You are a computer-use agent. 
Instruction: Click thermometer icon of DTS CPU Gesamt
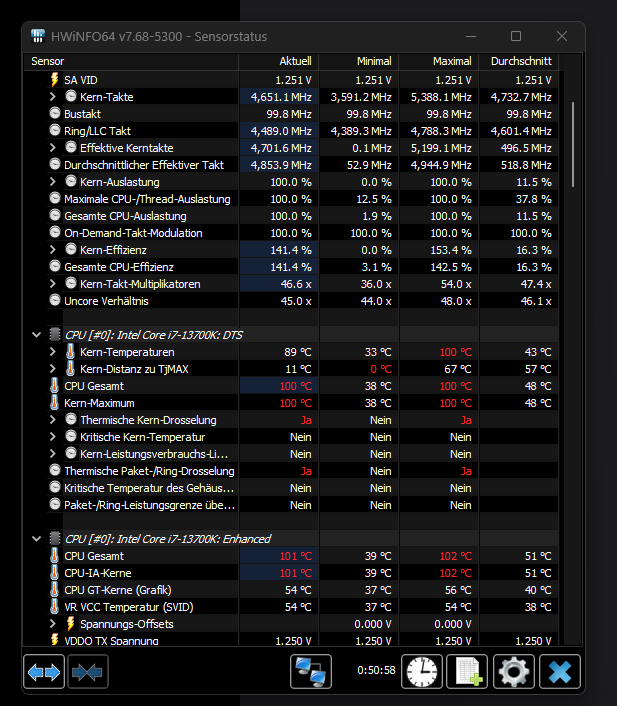(x=54, y=386)
